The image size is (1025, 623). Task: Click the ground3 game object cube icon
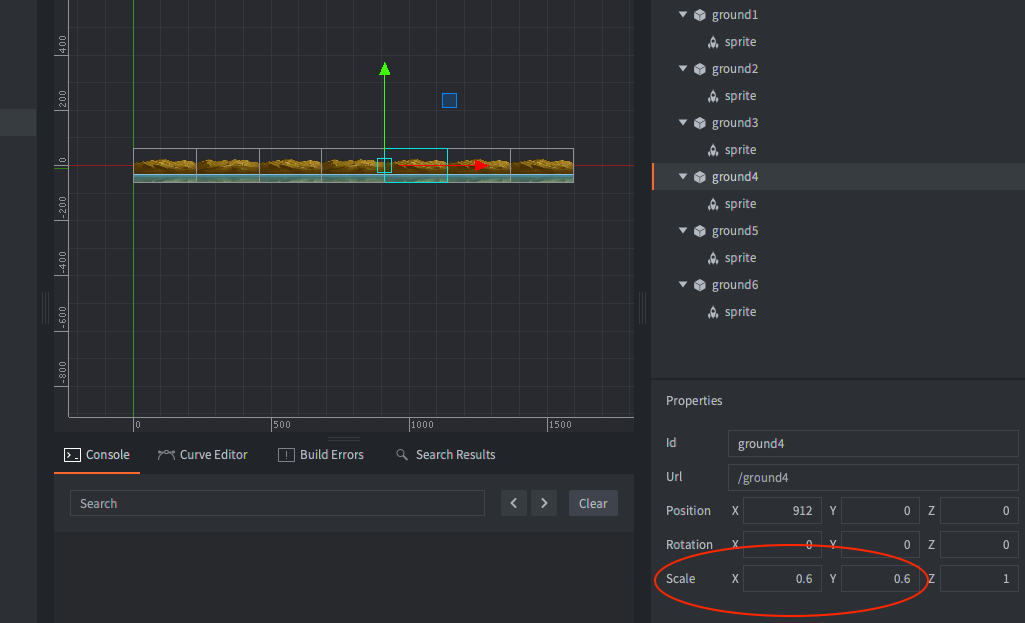700,123
